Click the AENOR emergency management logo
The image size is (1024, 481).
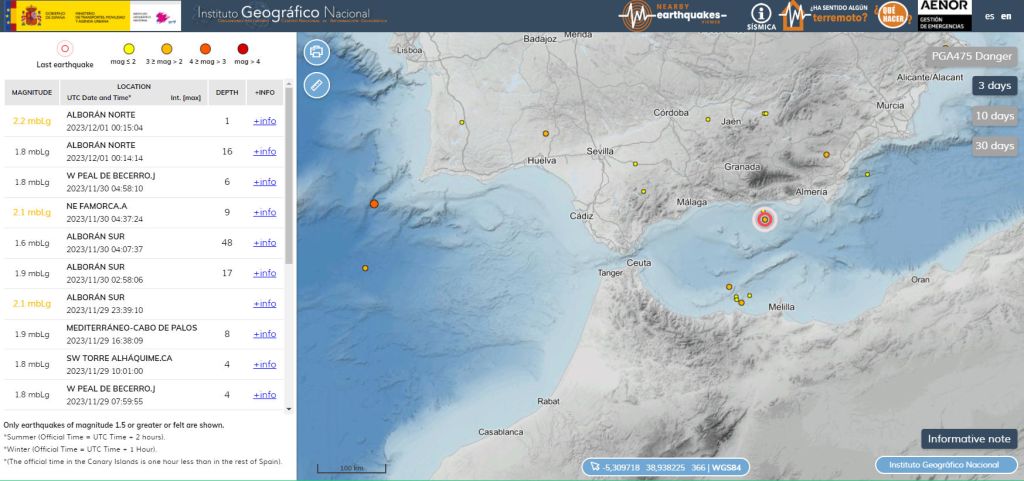pos(943,15)
